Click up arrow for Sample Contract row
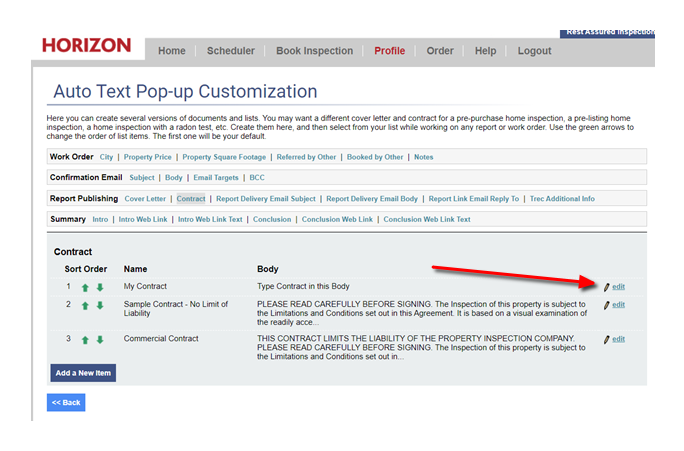The width and height of the screenshot is (684, 451). [x=85, y=305]
